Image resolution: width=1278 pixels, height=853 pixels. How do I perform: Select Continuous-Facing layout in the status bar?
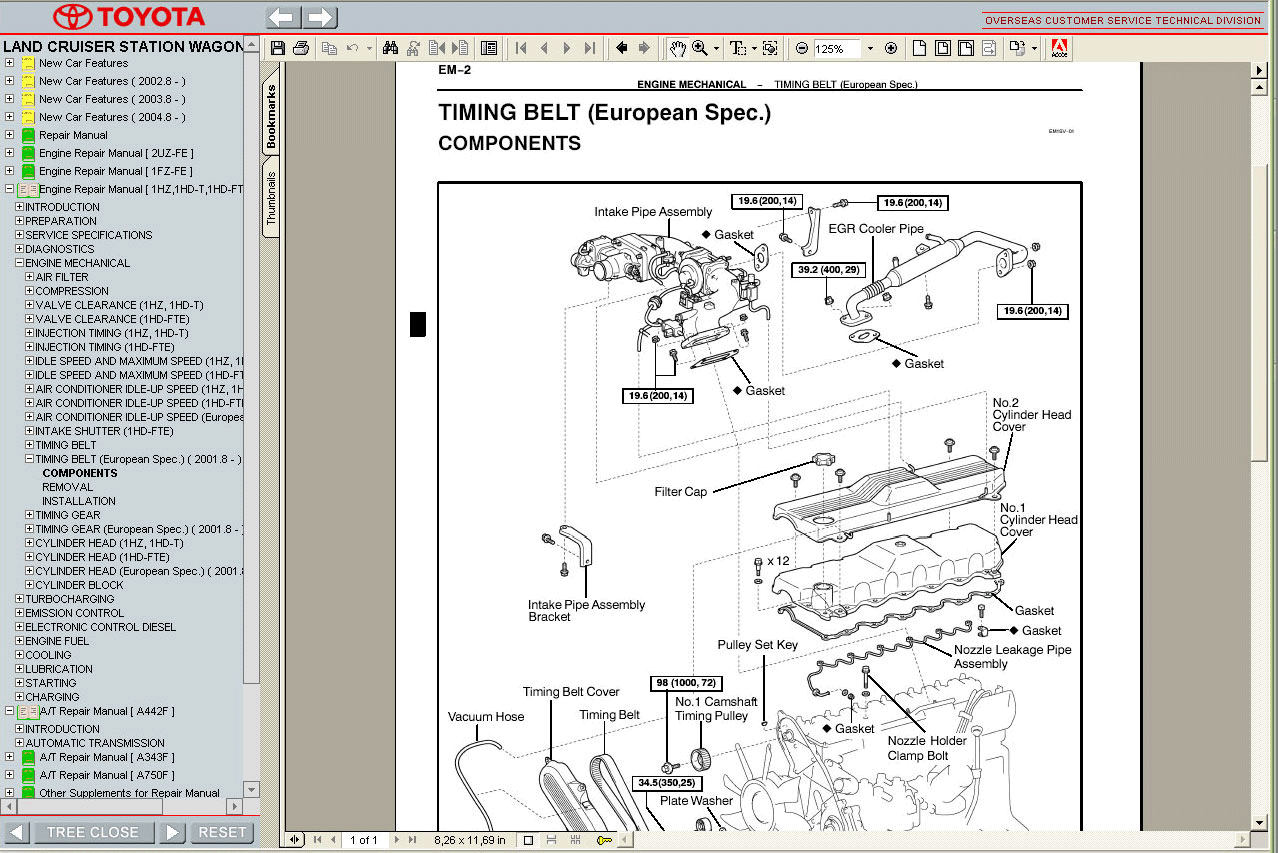click(576, 841)
